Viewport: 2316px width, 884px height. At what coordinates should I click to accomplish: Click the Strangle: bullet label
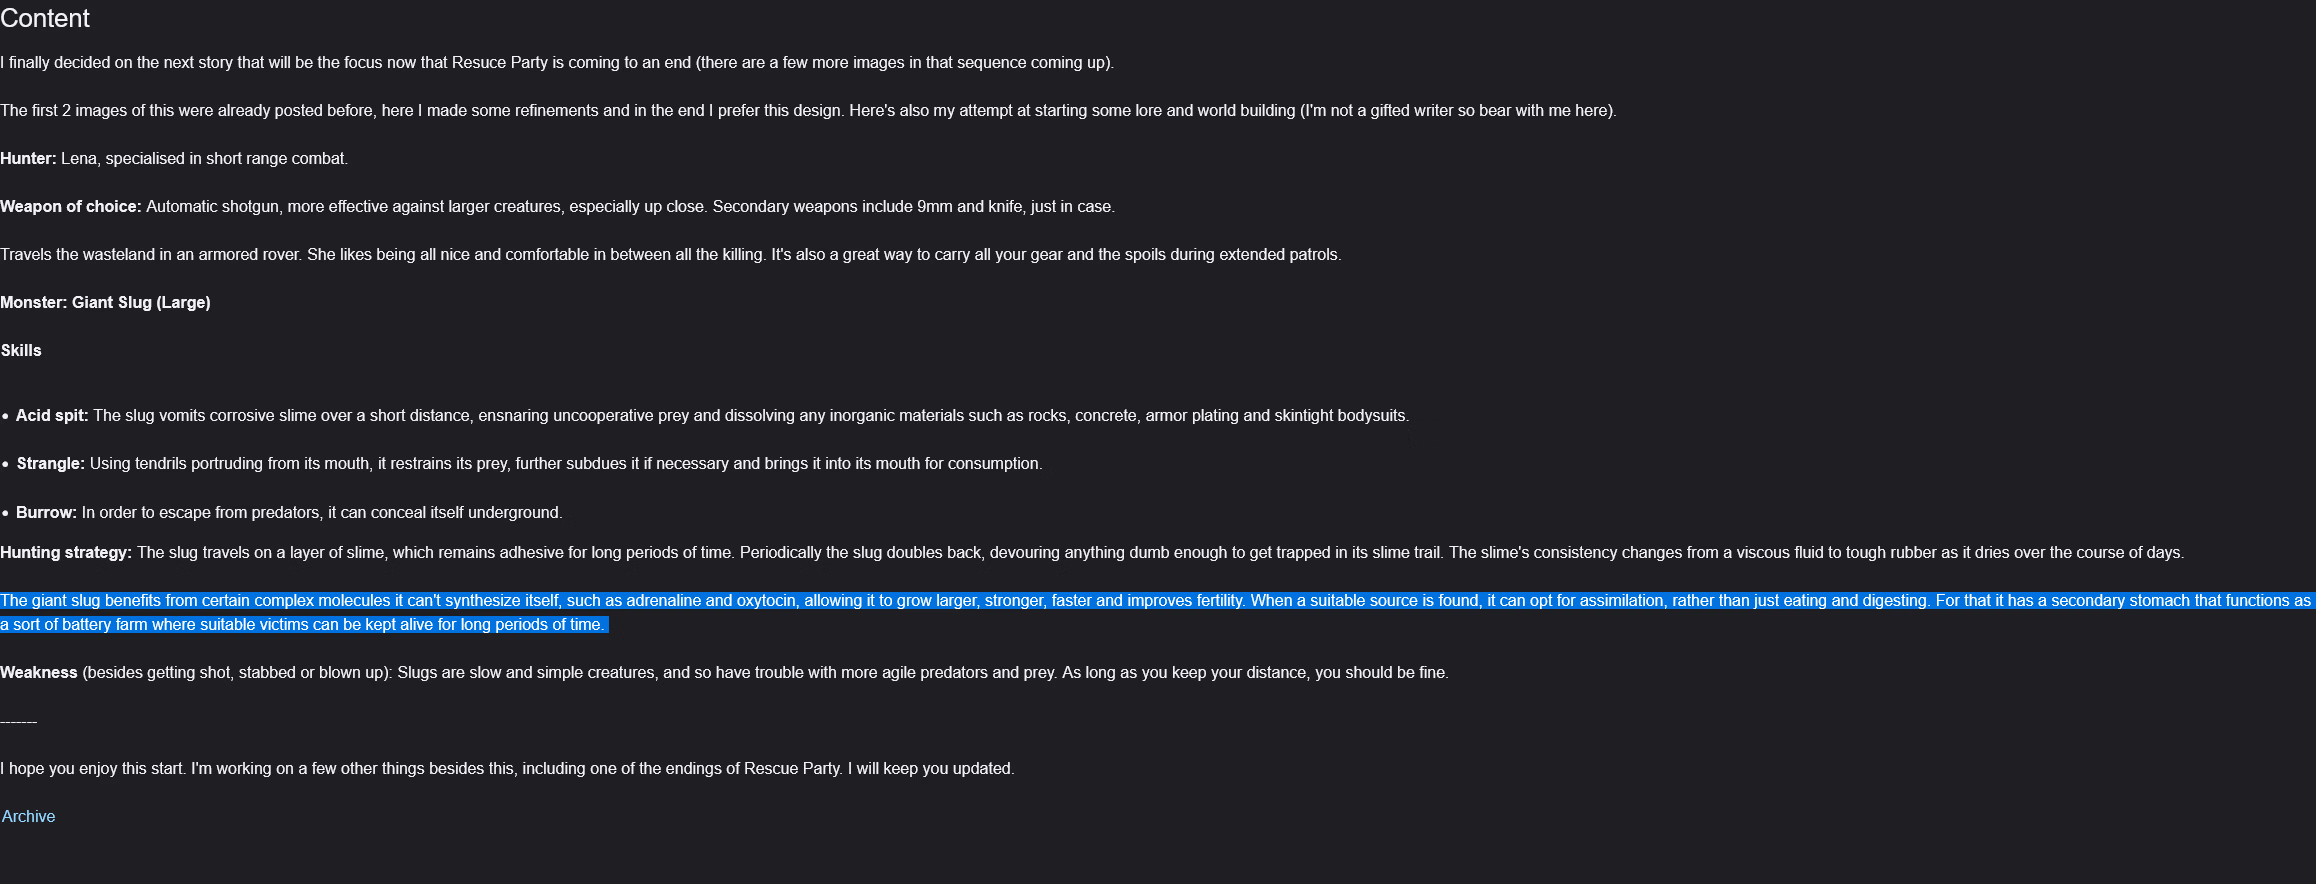[50, 464]
